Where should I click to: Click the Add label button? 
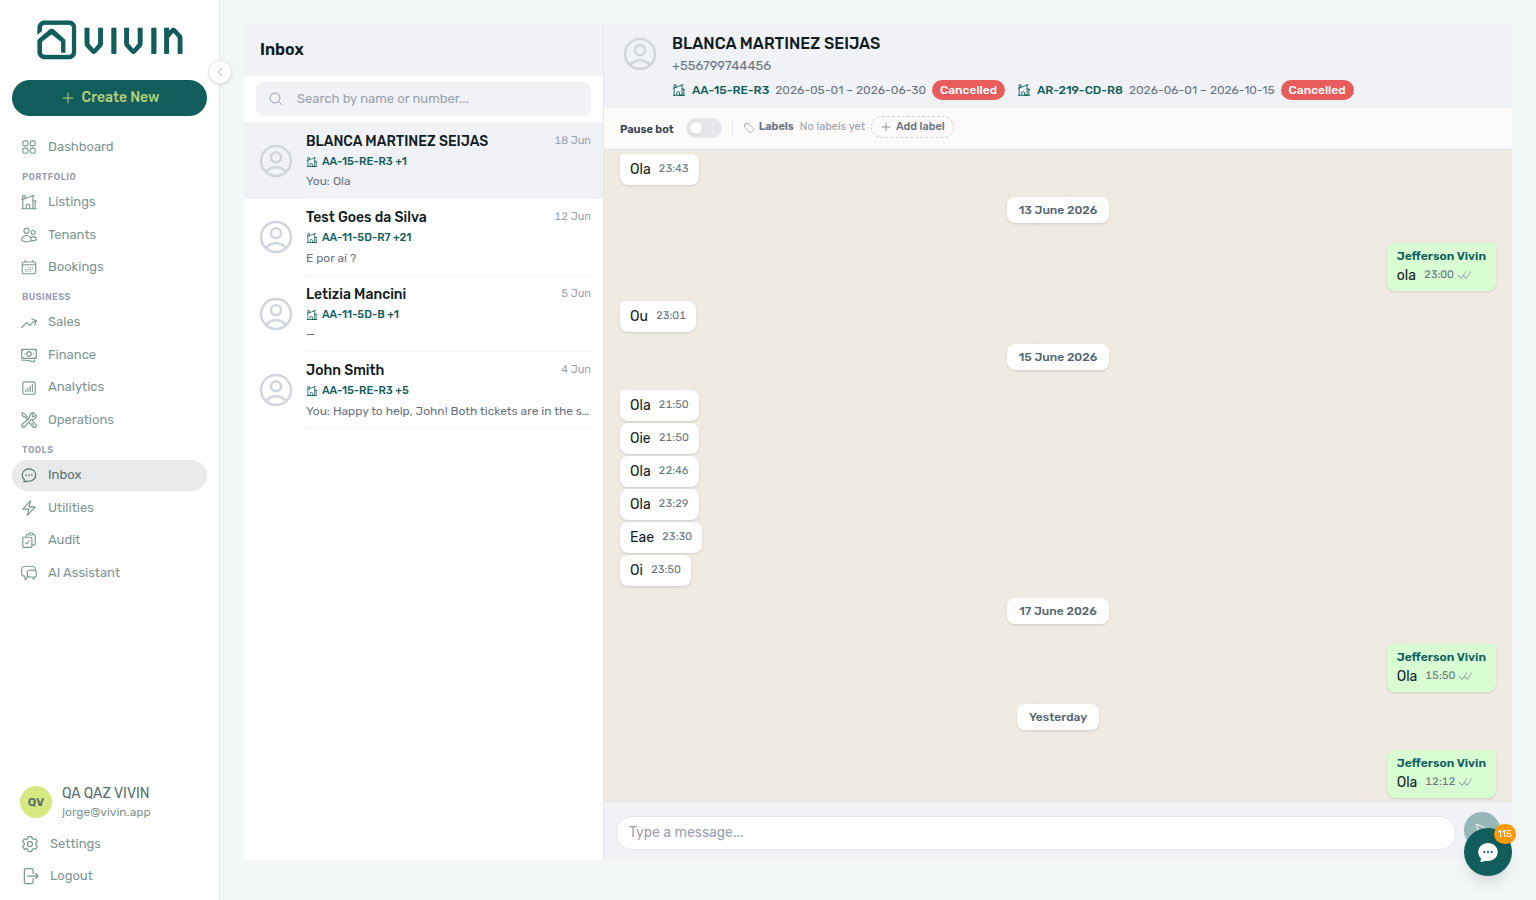[x=912, y=127]
